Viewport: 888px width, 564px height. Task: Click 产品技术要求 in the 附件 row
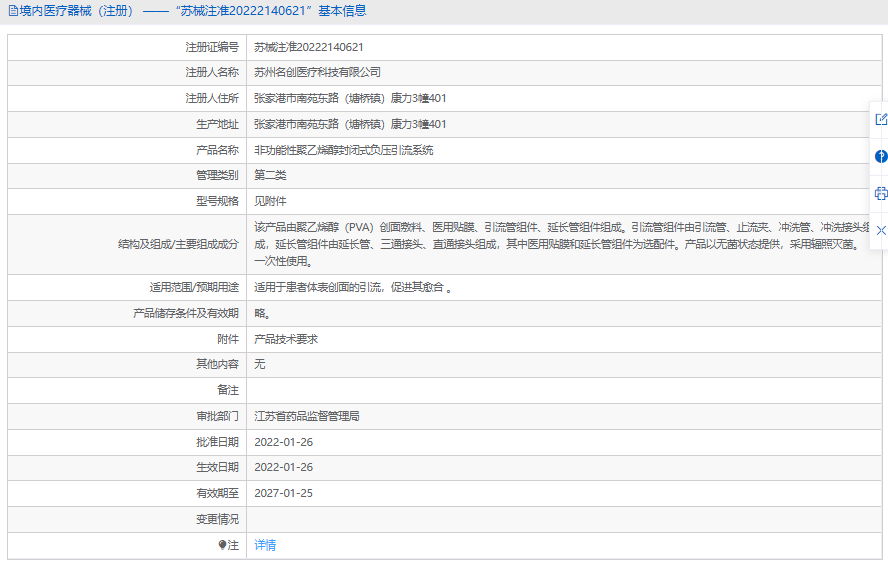pos(286,339)
